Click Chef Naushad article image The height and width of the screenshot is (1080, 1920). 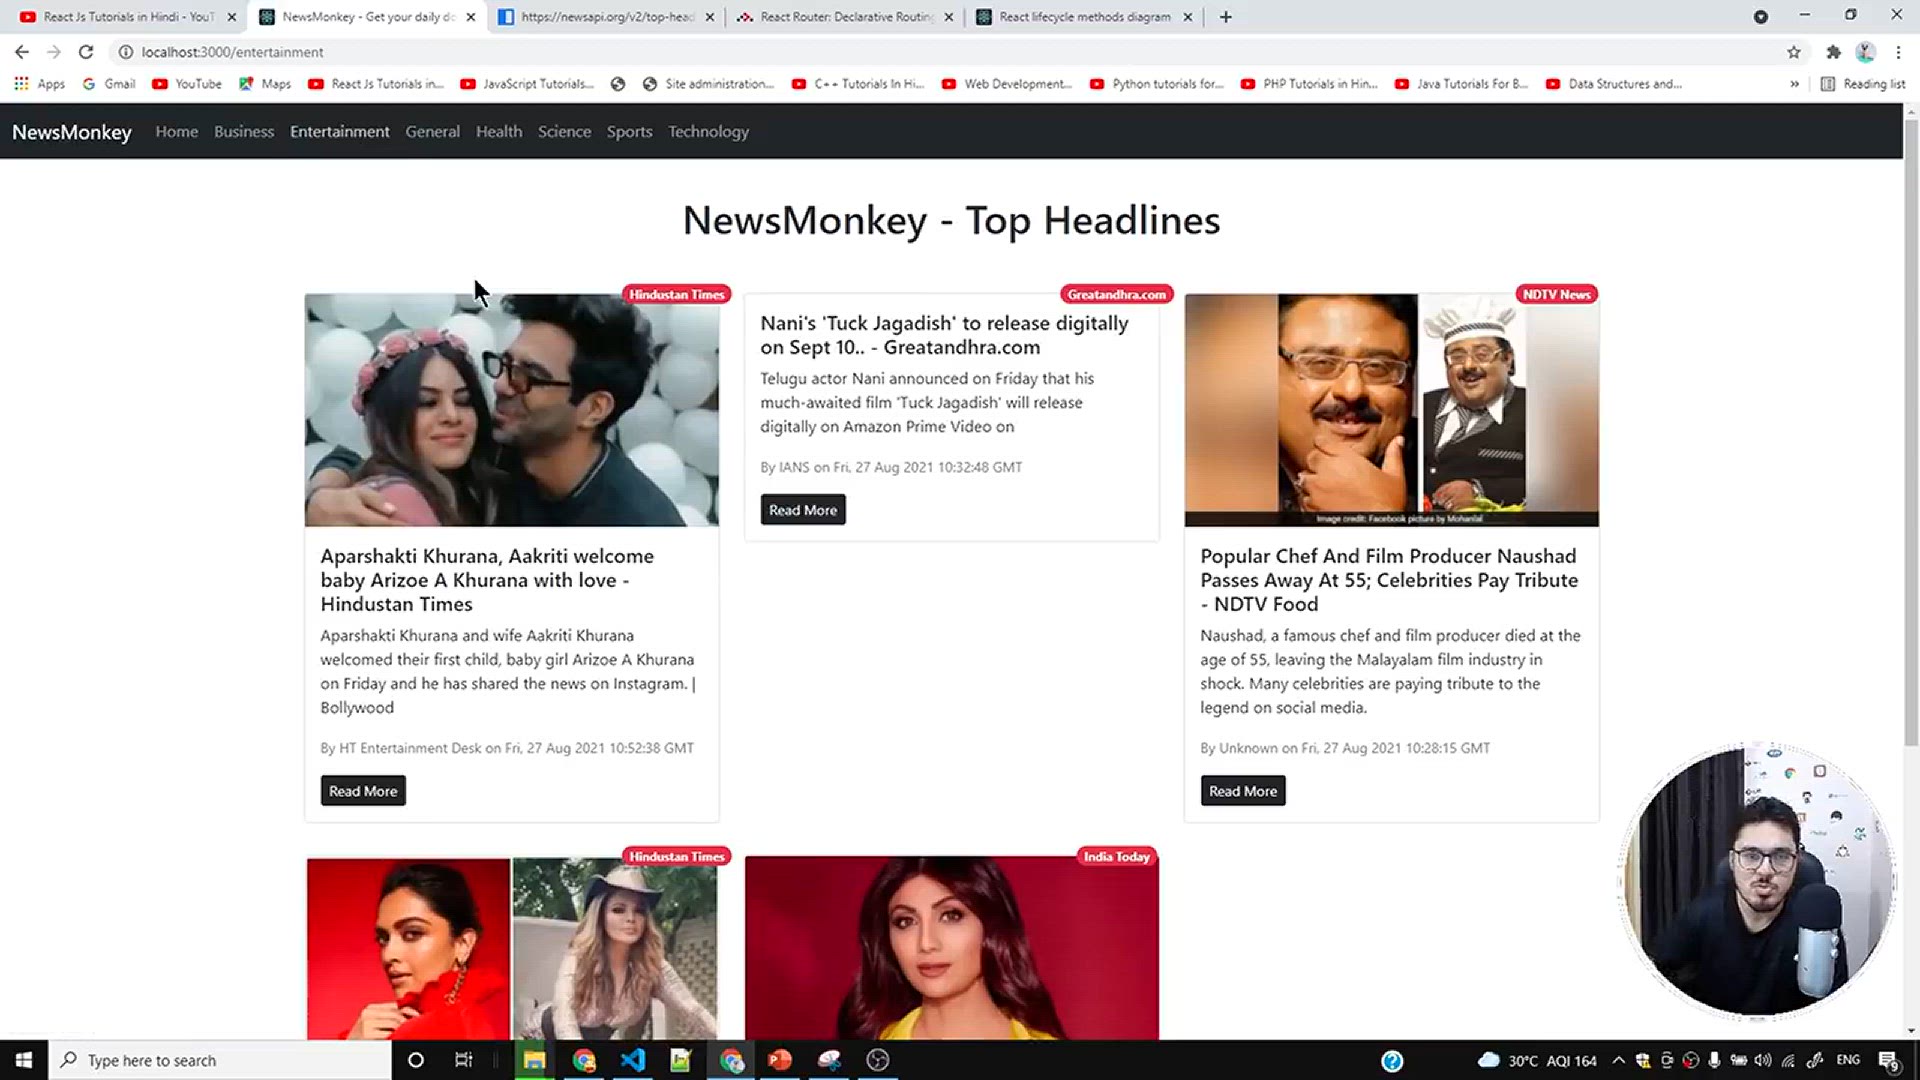tap(1392, 410)
